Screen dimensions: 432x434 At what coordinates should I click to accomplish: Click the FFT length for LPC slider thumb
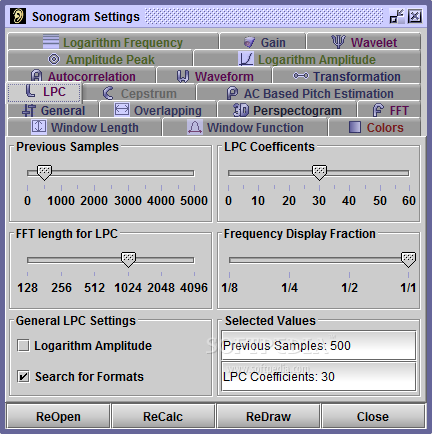[128, 260]
